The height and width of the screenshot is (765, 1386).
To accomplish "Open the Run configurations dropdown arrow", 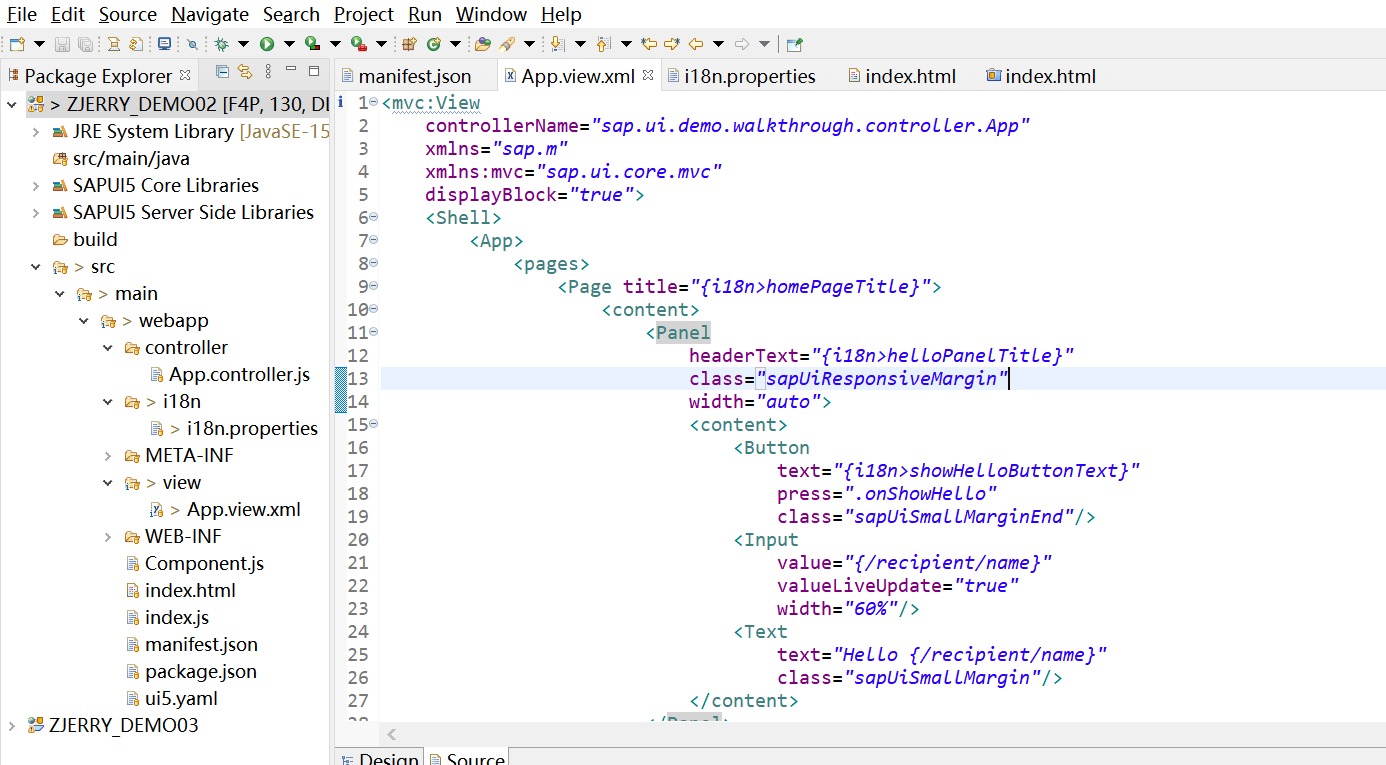I will tap(288, 43).
